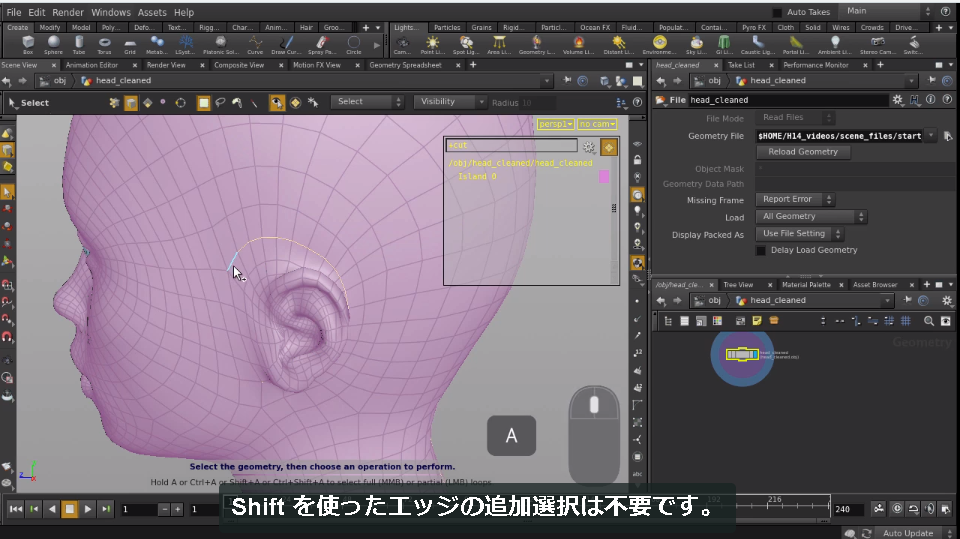Image resolution: width=960 pixels, height=539 pixels.
Task: Expand the Visibility dropdown in viewport toolbar
Action: [x=450, y=102]
